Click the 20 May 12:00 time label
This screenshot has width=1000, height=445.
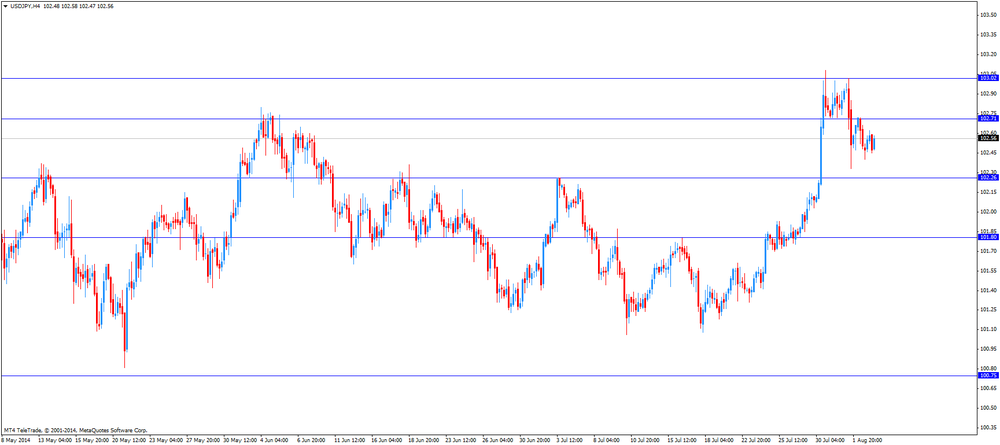[128, 440]
